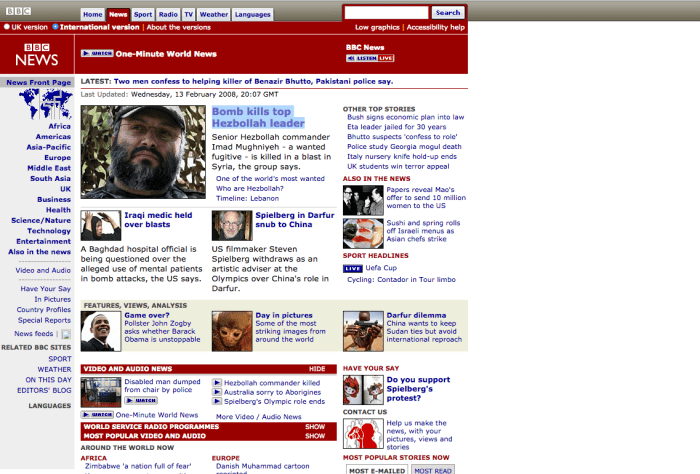
Task: Open the Weather tab
Action: (x=213, y=14)
